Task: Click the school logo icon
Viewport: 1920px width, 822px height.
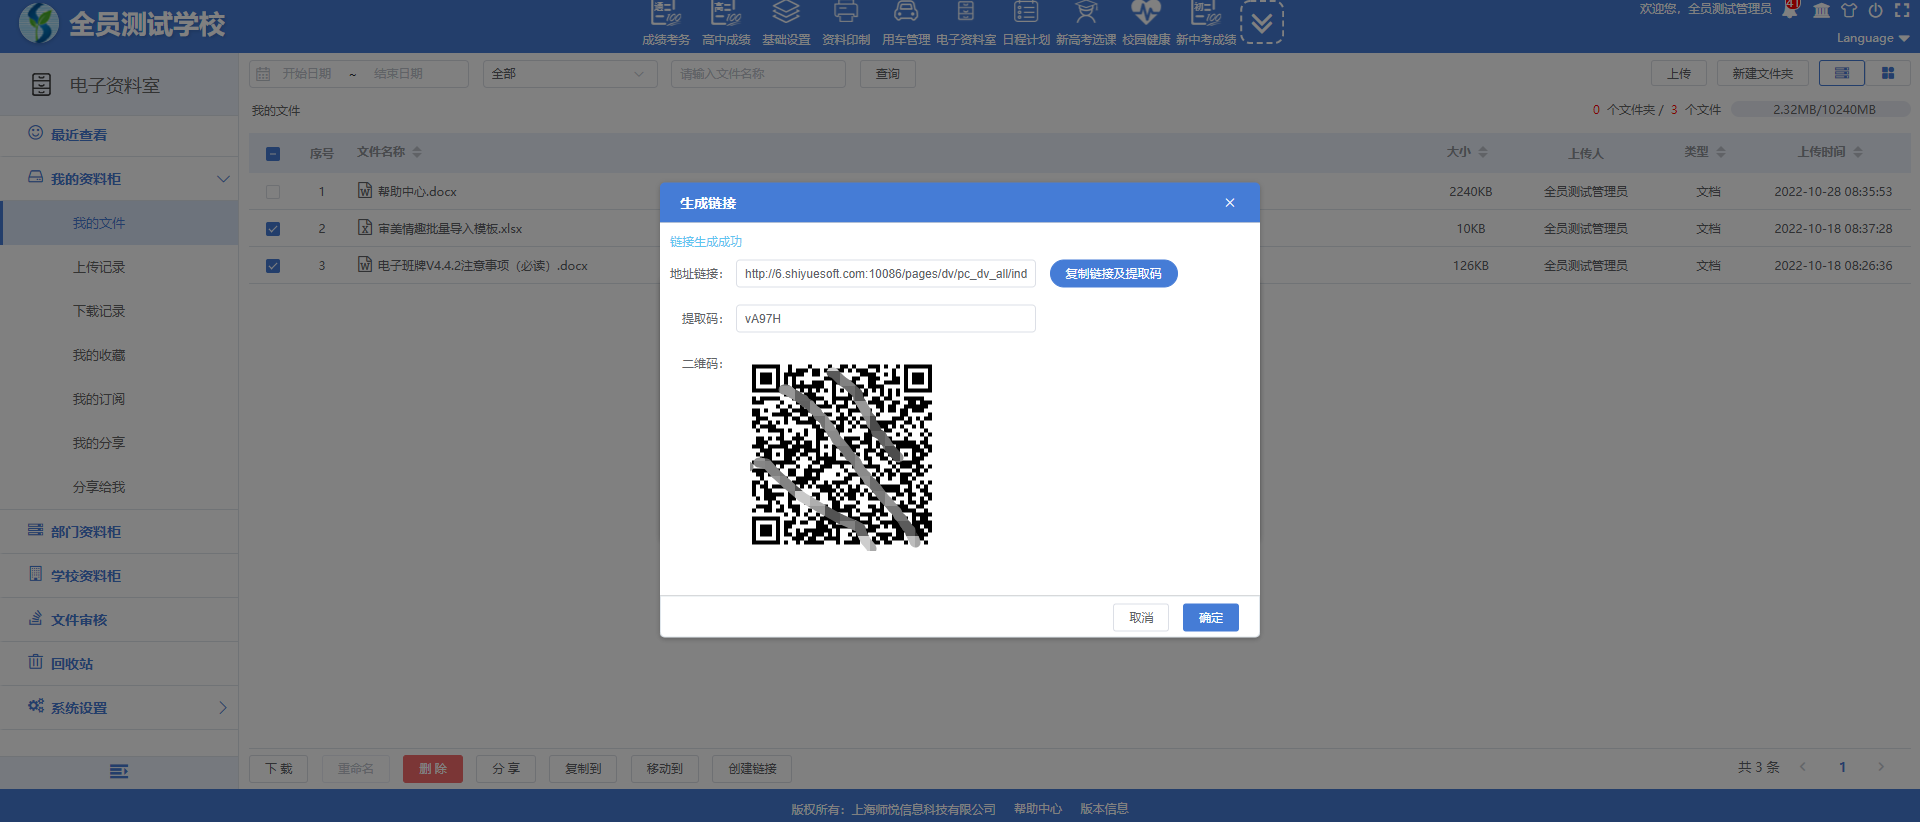Action: click(x=39, y=23)
